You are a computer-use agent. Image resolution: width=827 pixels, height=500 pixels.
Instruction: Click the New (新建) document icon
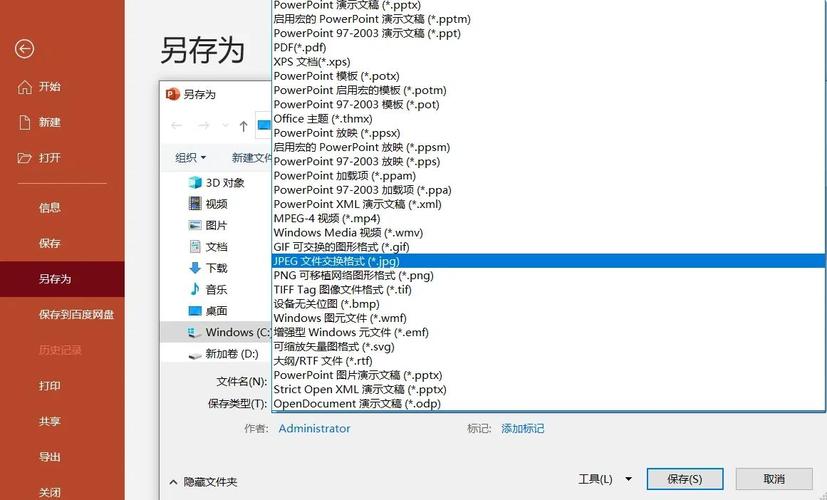point(25,122)
